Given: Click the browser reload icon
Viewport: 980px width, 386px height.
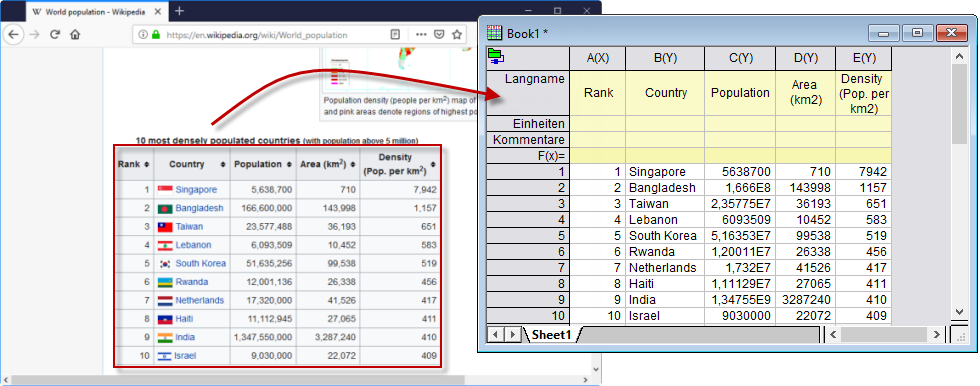Looking at the screenshot, I should pyautogui.click(x=55, y=35).
